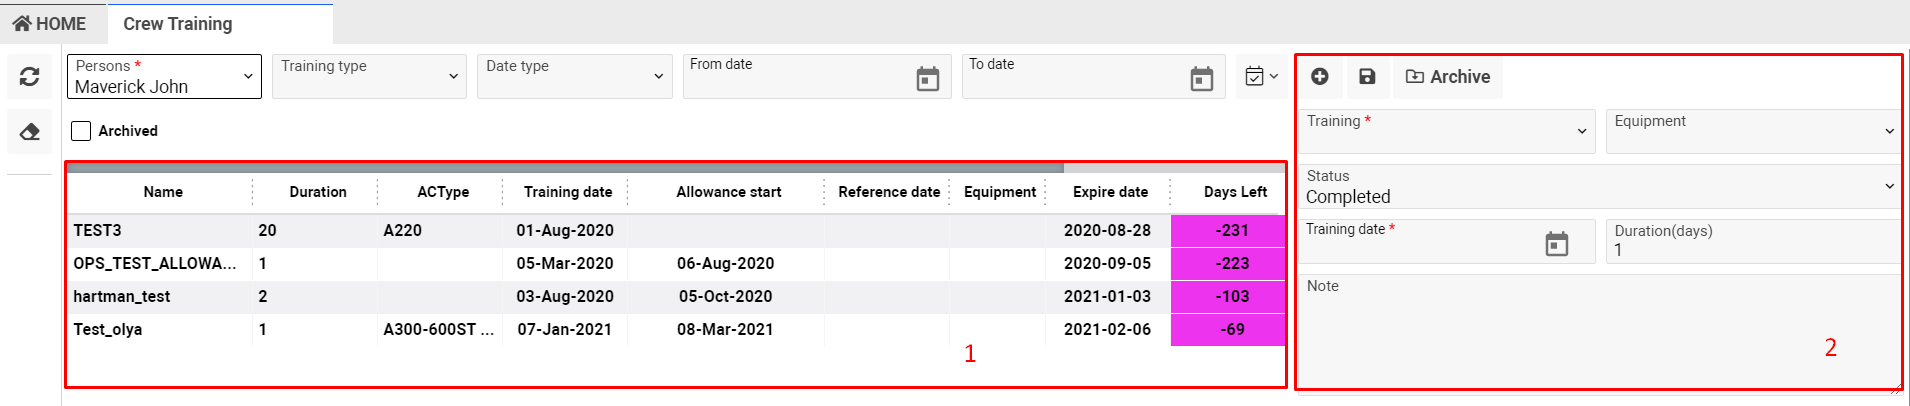Open the Training date calendar icon

pos(1556,243)
